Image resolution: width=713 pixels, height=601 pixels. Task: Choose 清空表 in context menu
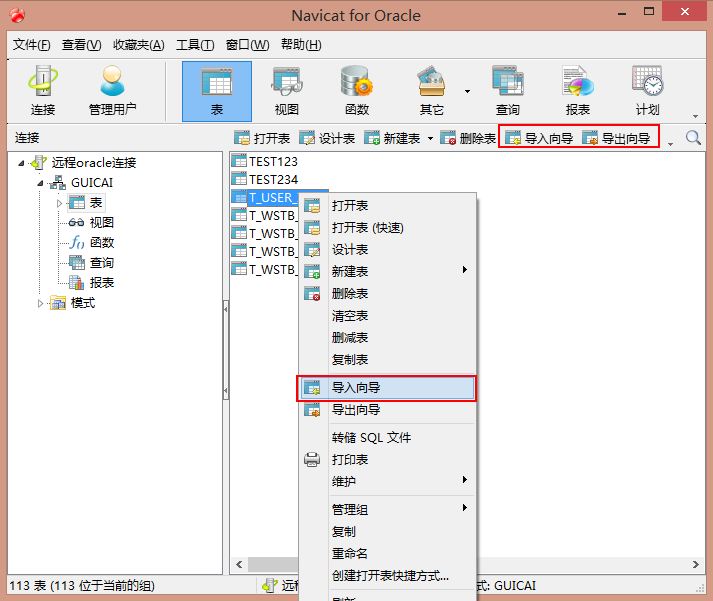coord(387,316)
